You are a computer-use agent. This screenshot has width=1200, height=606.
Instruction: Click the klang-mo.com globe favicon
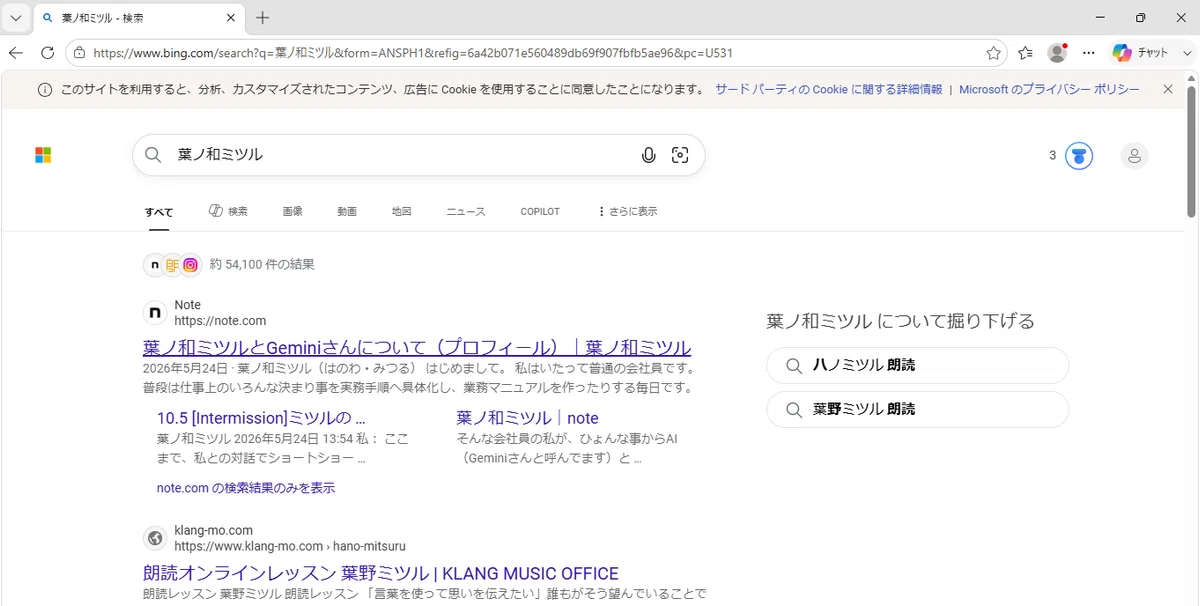click(155, 538)
